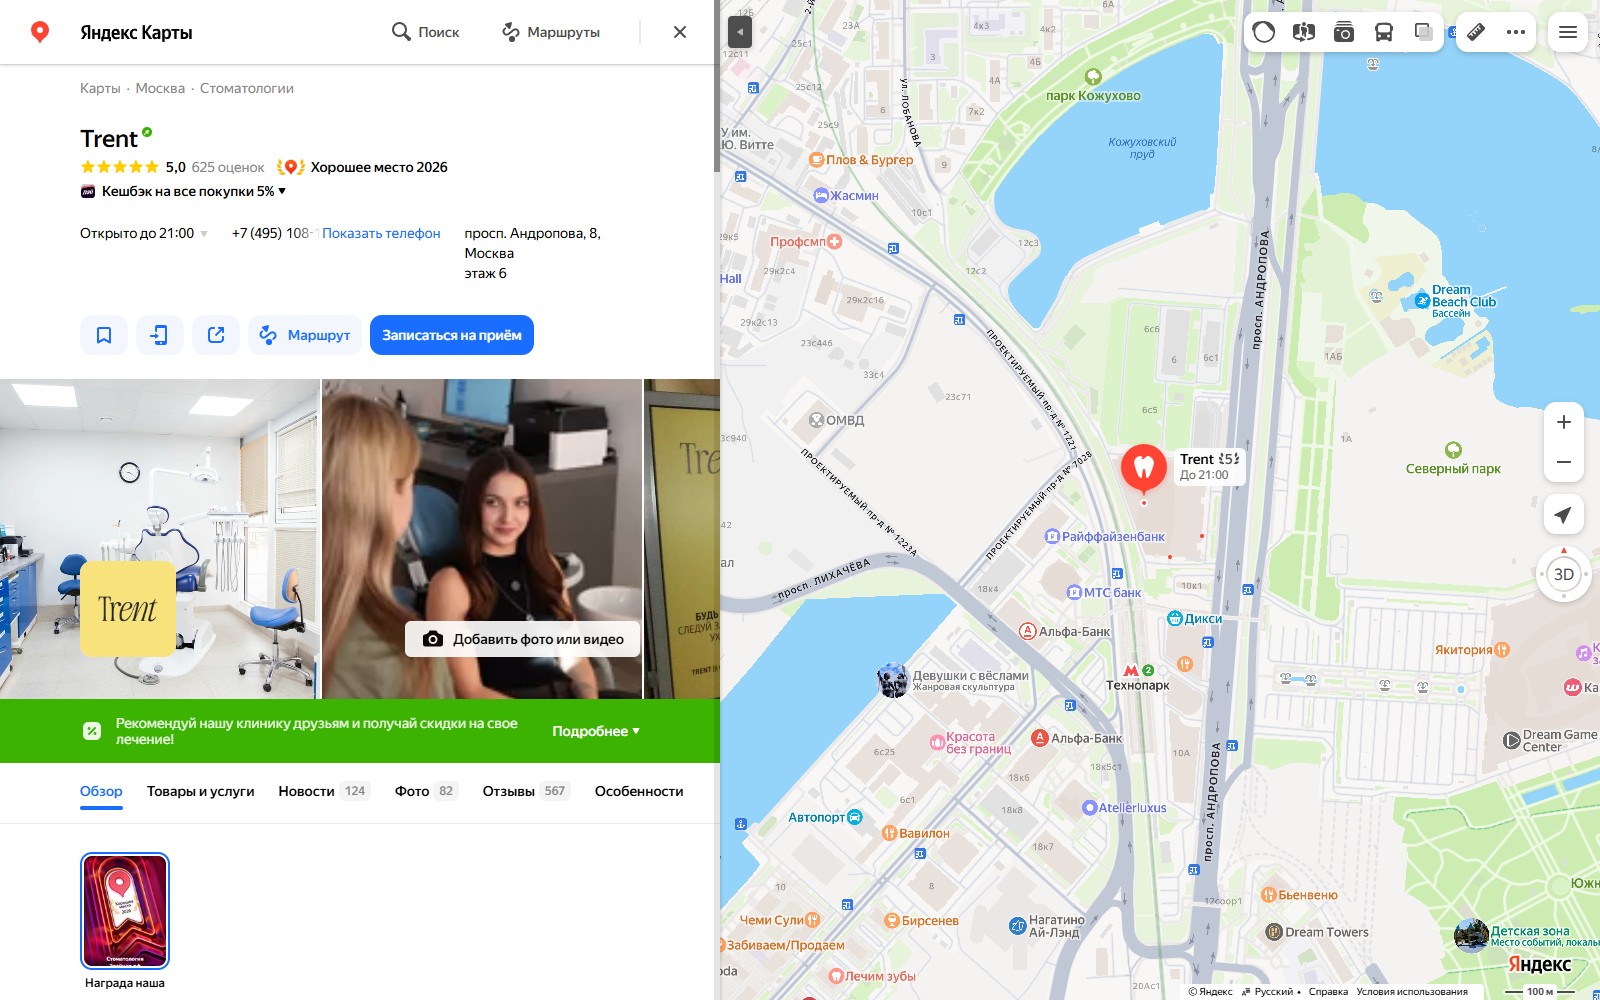Screen dimensions: 1600x1000
Task: Expand Подробнее on the green banner
Action: 596,731
